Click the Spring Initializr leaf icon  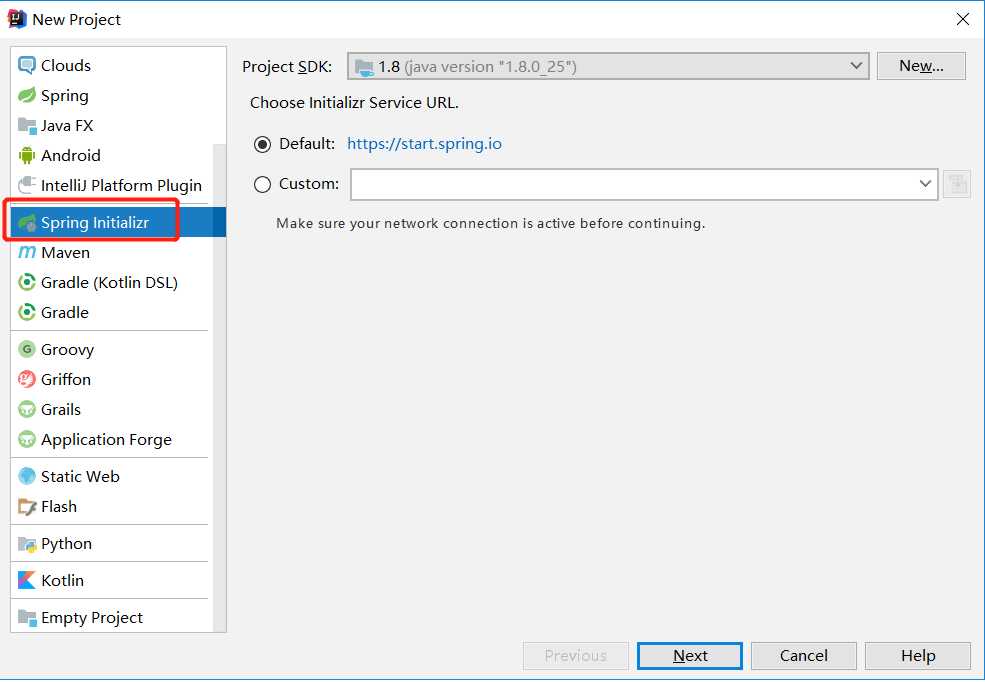click(26, 222)
